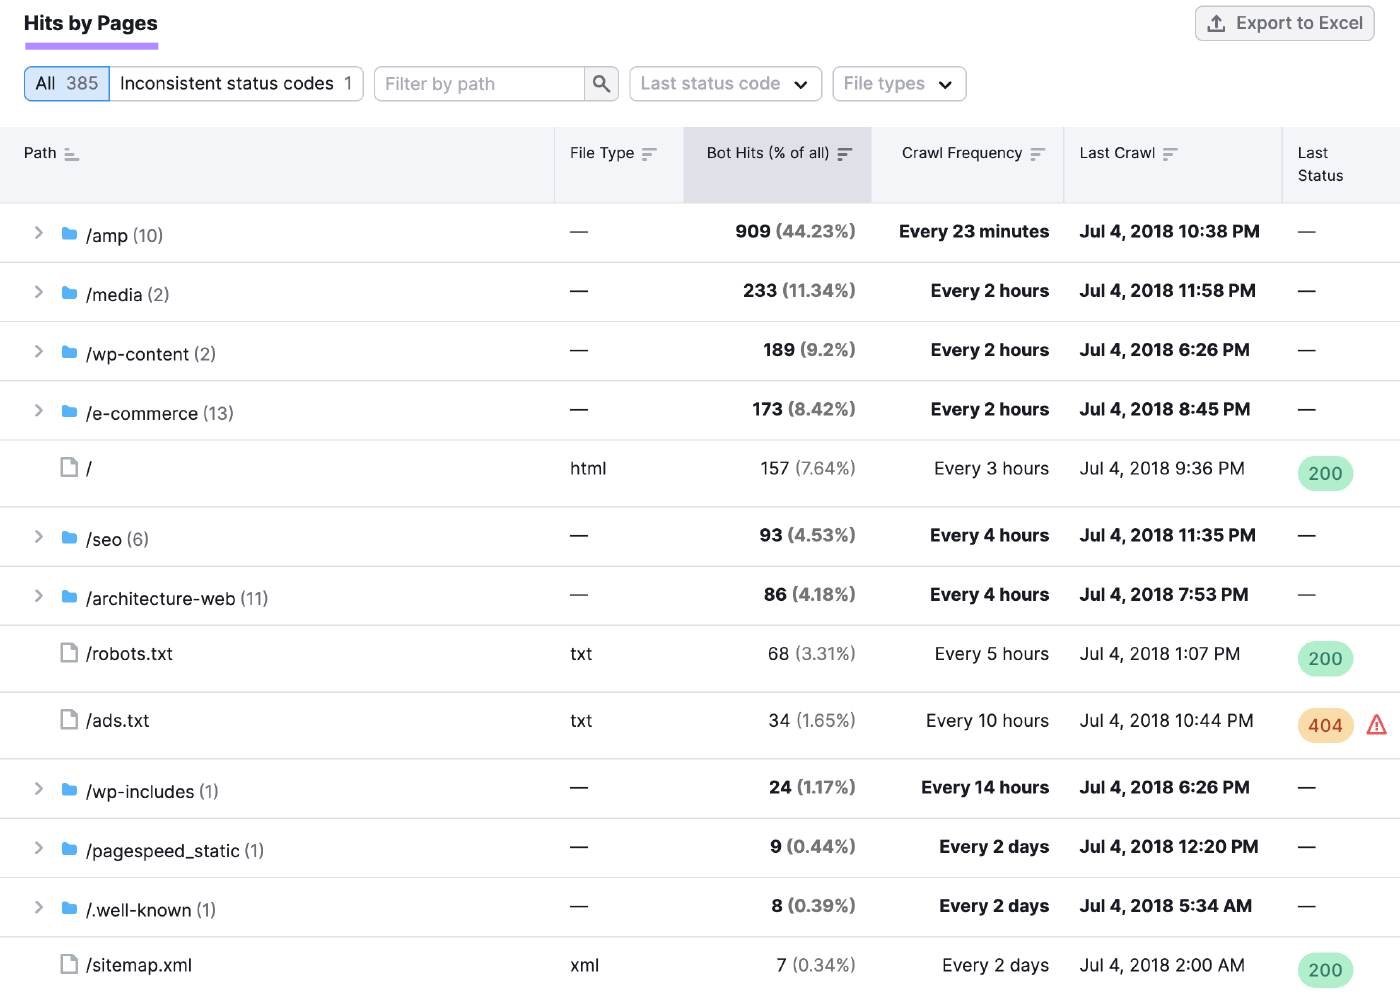Sort by Crawl Frequency
This screenshot has width=1400, height=1001.
pos(1037,153)
